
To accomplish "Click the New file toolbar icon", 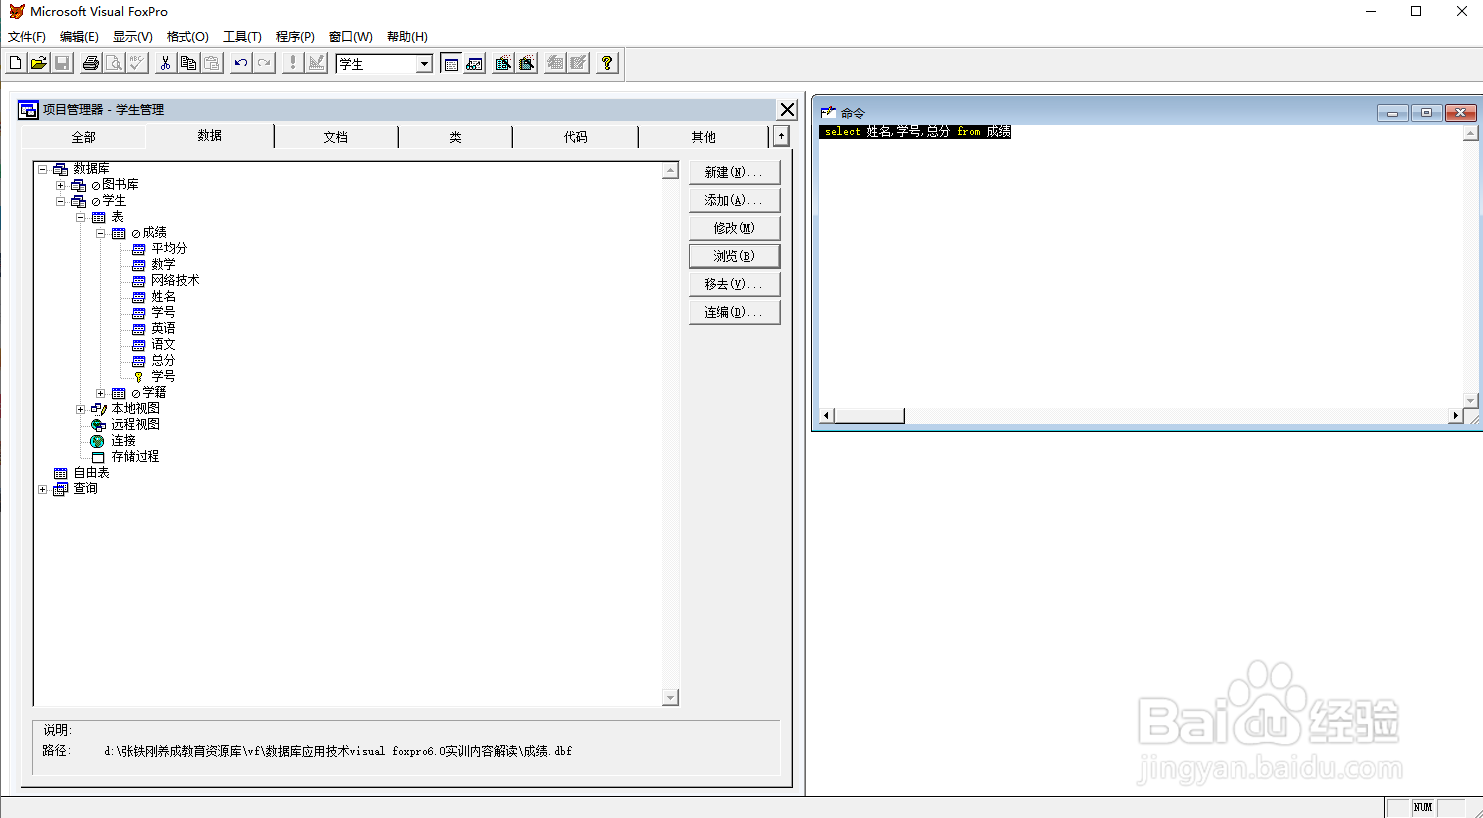I will [15, 63].
